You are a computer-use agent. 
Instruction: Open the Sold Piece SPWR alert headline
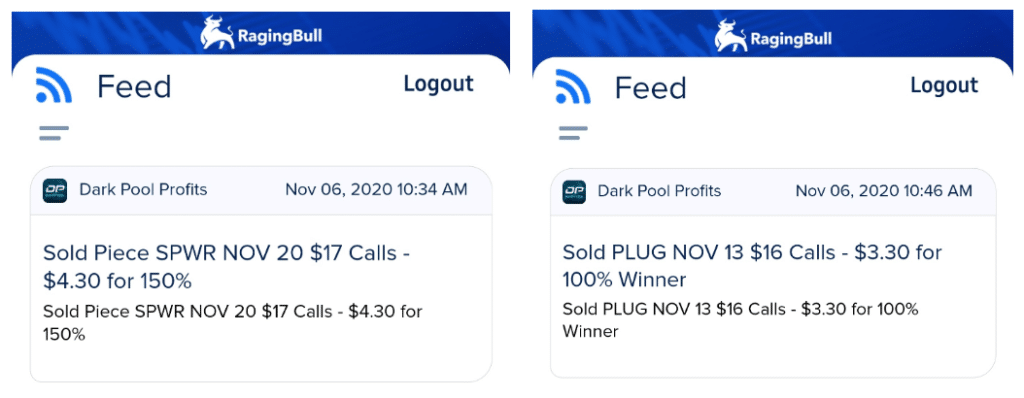(226, 267)
